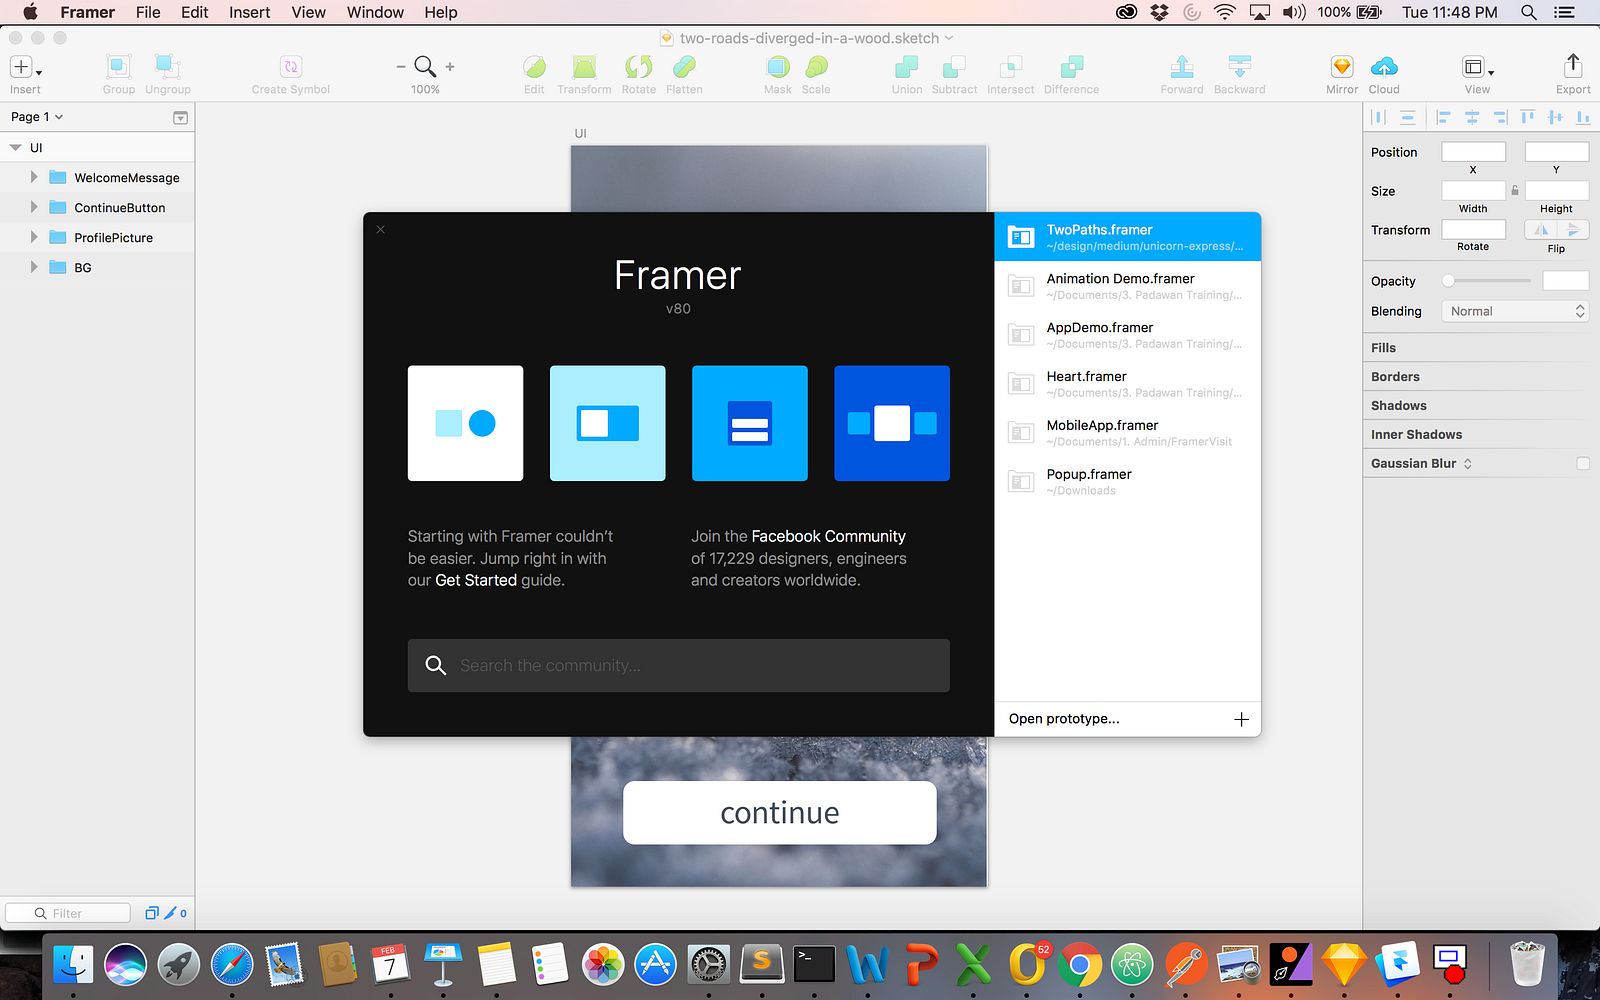Click the zoom magnifier icon in the toolbar
The height and width of the screenshot is (1000, 1600).
(425, 67)
